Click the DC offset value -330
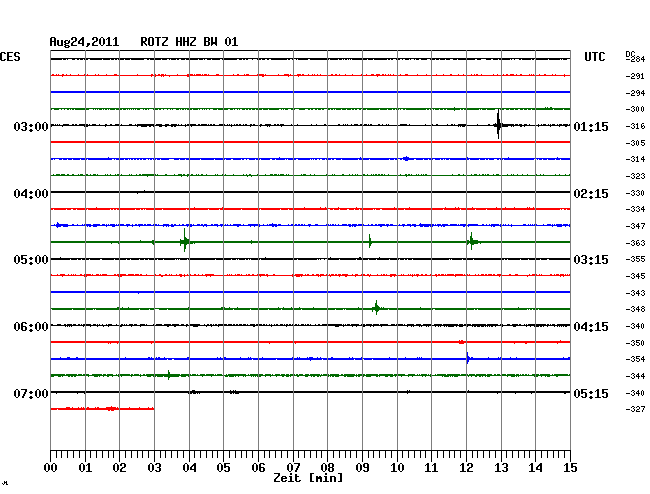 [x=635, y=193]
